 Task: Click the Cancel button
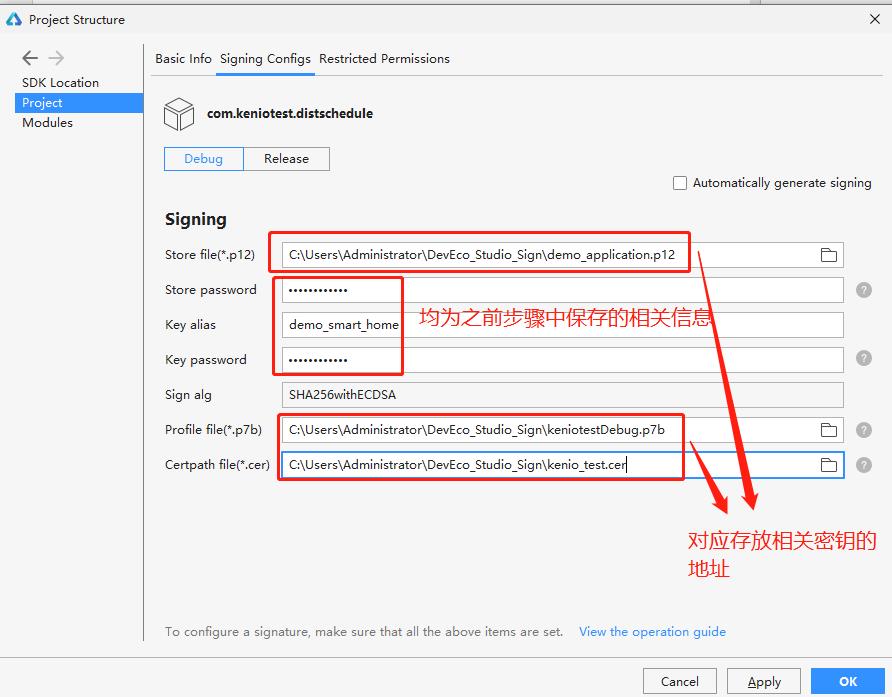(x=679, y=682)
